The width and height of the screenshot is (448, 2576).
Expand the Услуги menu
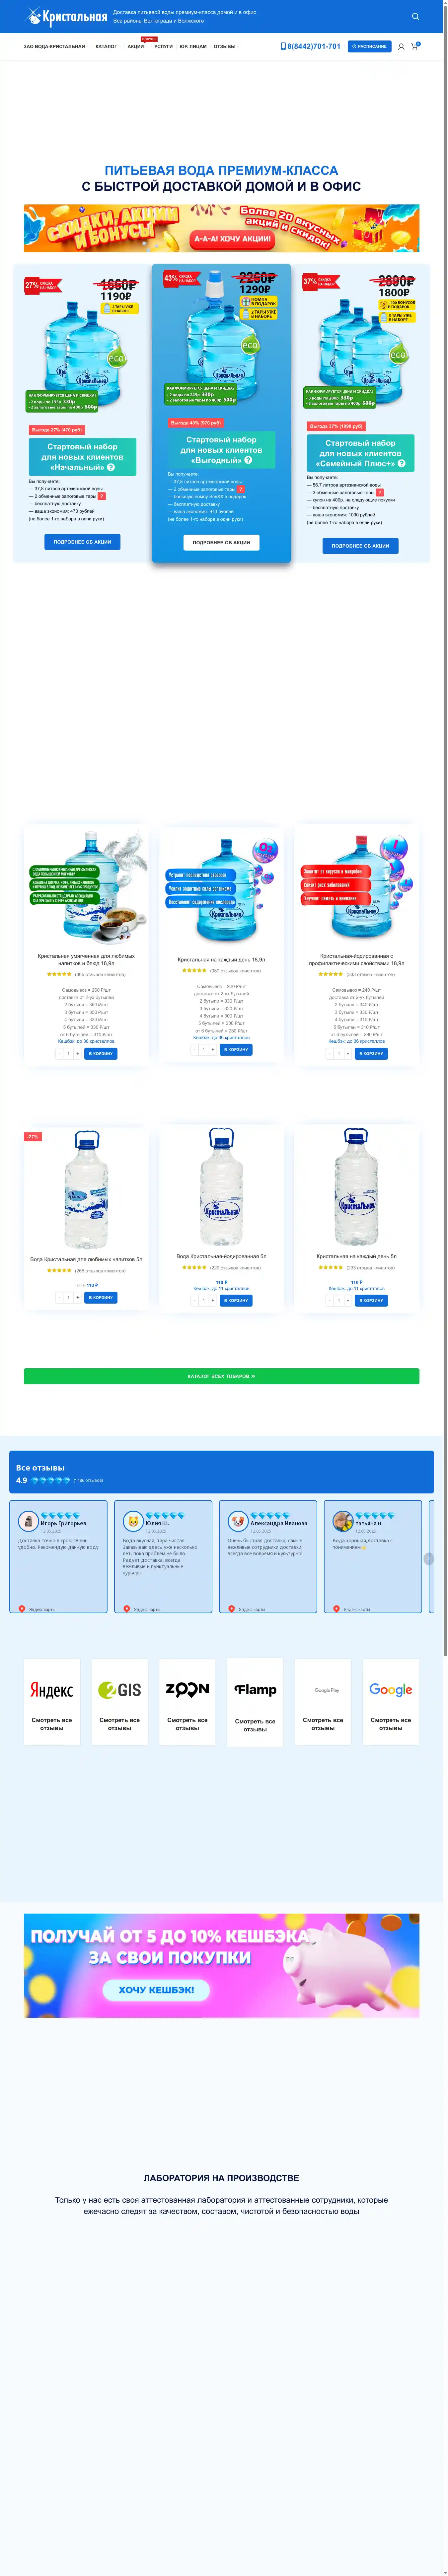(x=163, y=46)
